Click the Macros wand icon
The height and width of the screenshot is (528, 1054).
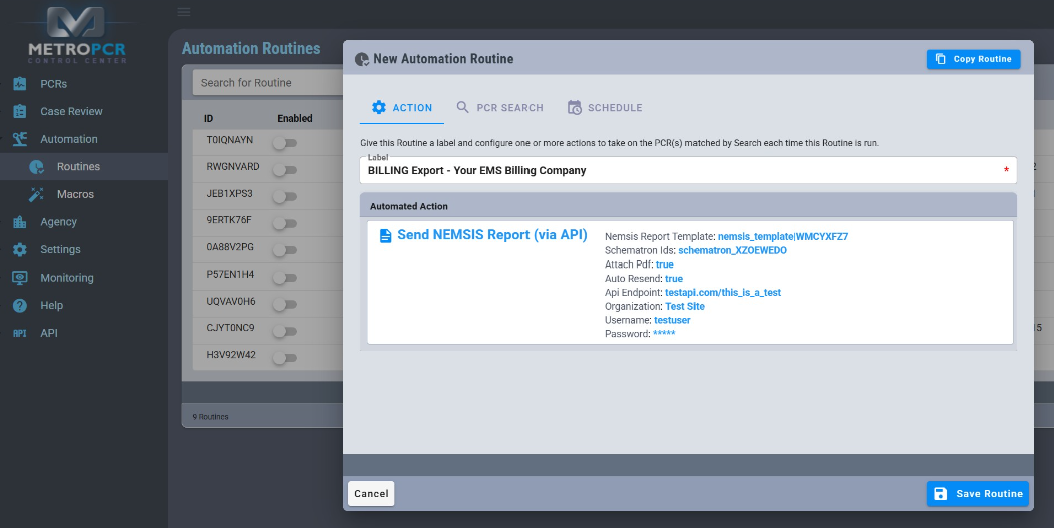click(36, 194)
